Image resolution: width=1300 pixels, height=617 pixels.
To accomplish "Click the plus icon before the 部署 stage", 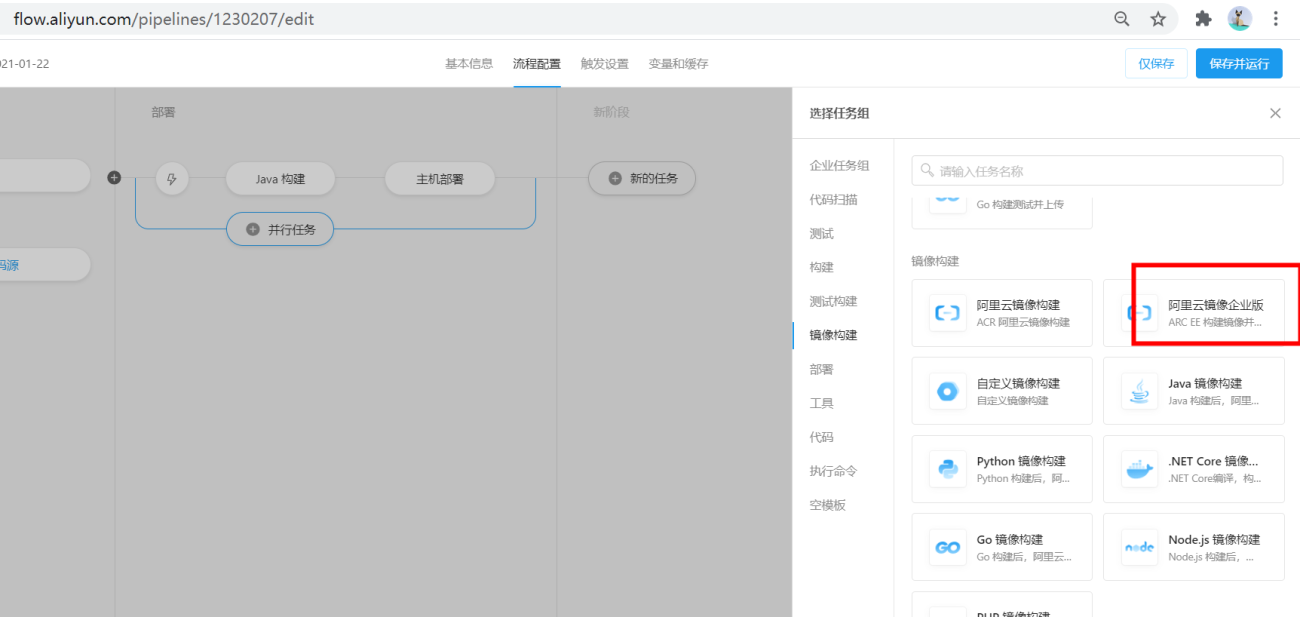I will [x=114, y=178].
